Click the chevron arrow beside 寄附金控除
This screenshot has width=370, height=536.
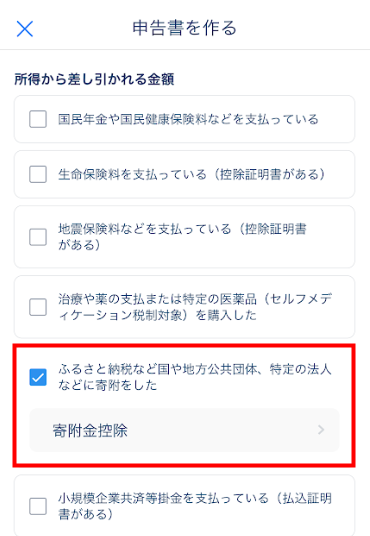click(321, 430)
